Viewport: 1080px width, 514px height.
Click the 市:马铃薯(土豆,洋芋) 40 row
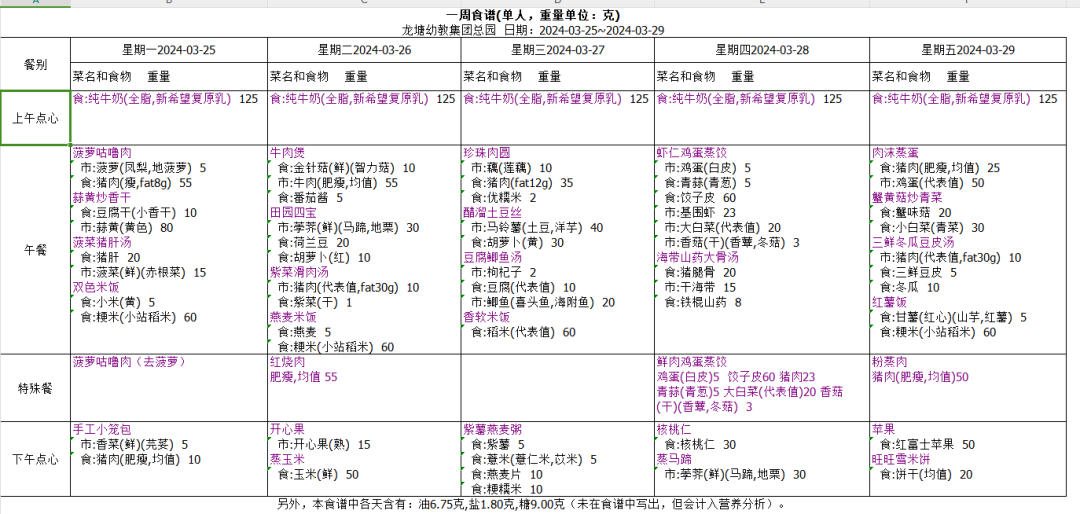coord(537,227)
